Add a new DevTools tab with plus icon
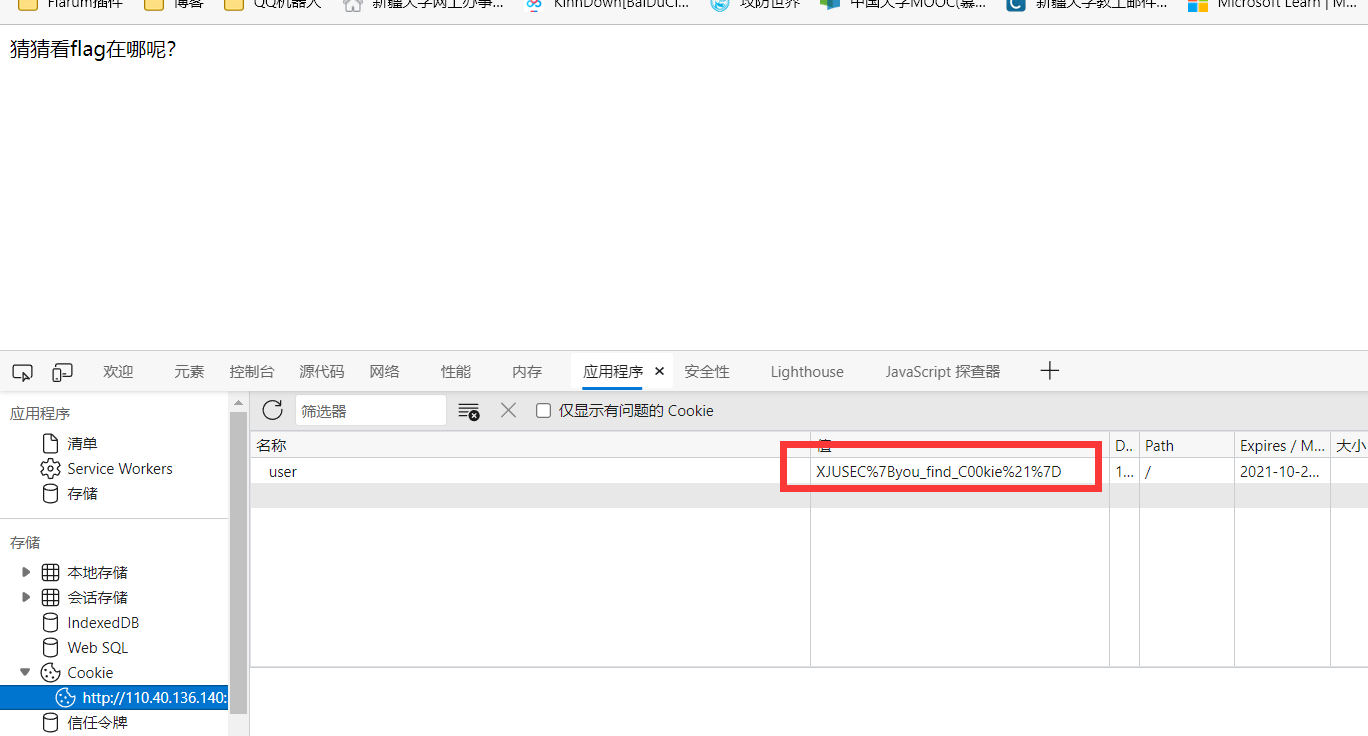The width and height of the screenshot is (1368, 736). pyautogui.click(x=1049, y=371)
